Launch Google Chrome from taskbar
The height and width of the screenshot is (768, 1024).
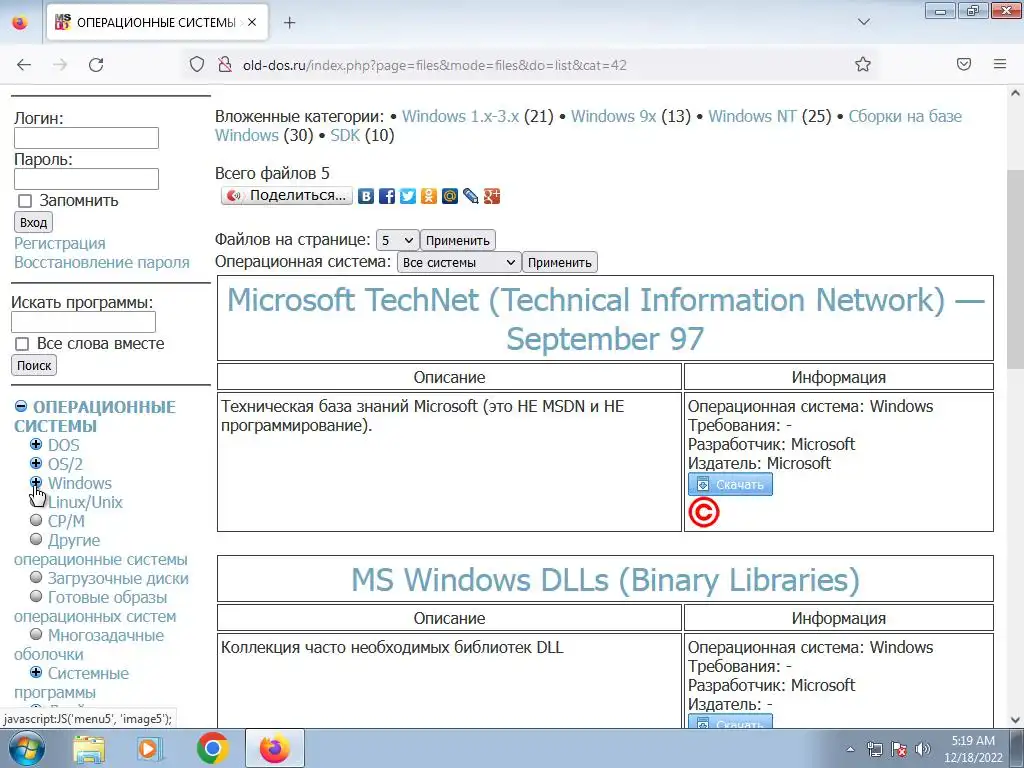(212, 748)
